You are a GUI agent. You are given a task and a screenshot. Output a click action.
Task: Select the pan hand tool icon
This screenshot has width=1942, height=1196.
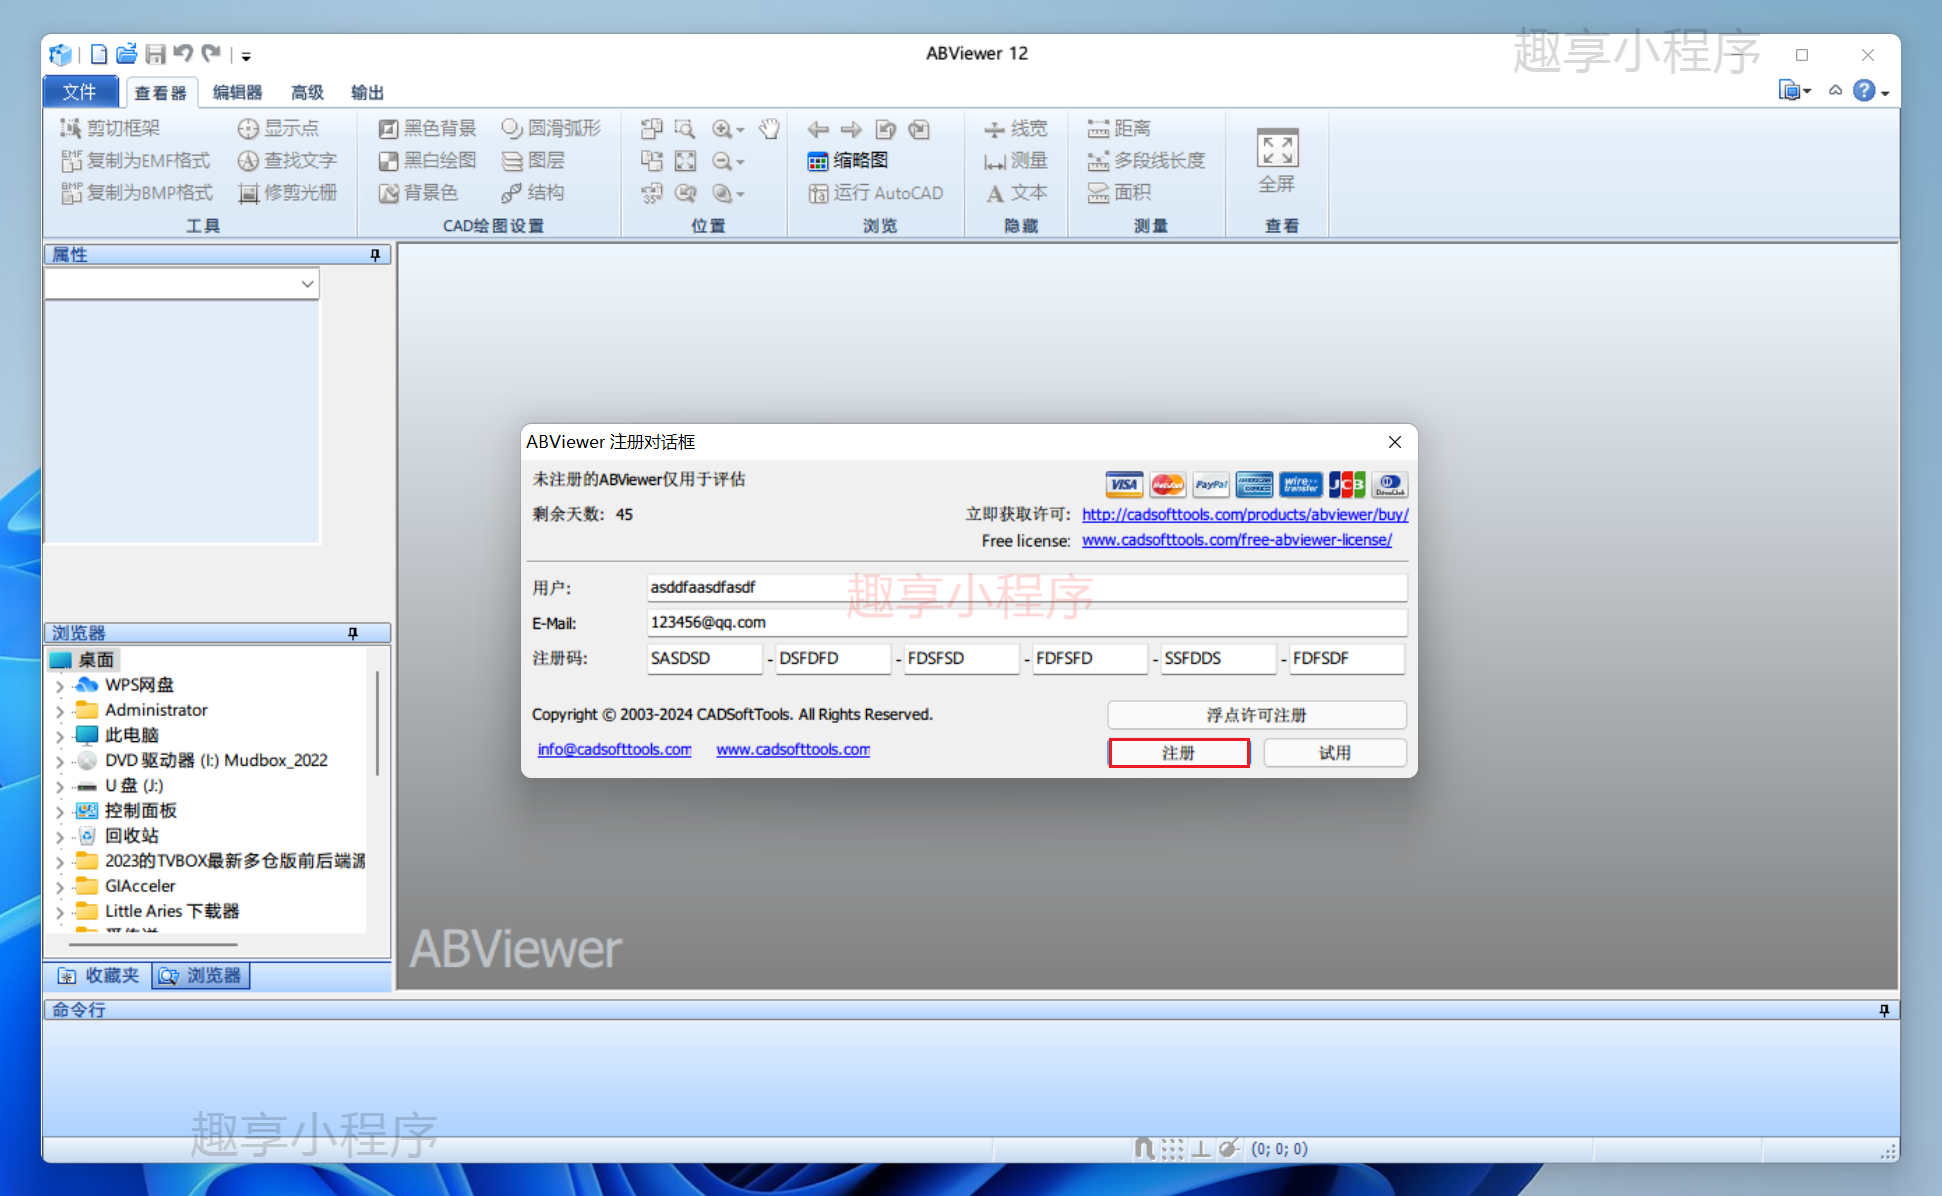click(769, 128)
